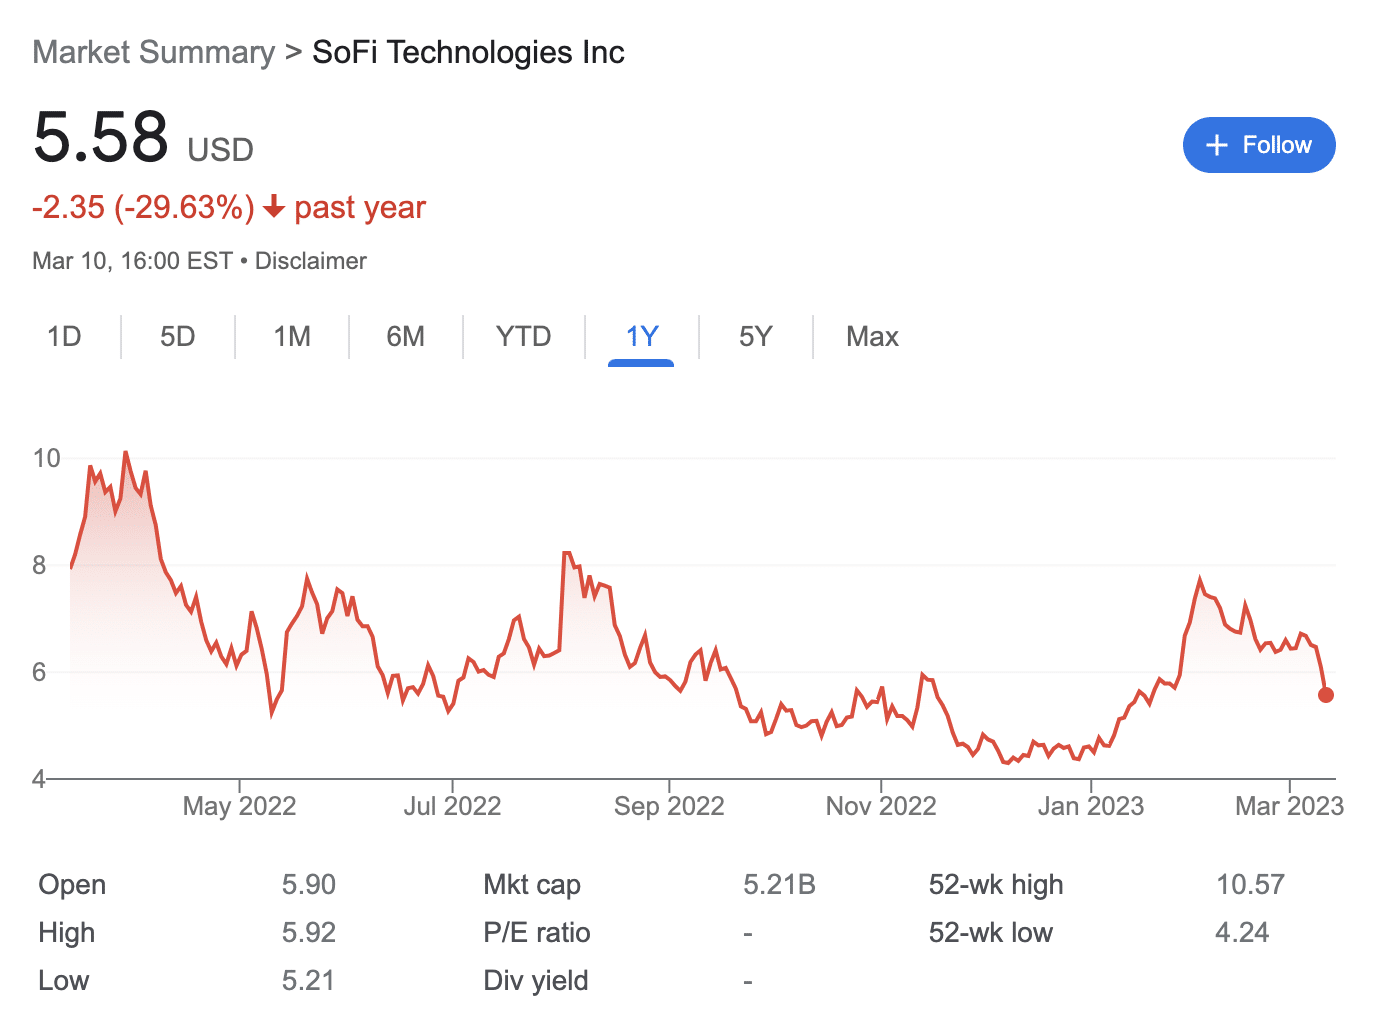1396x1014 pixels.
Task: Choose the 1M chart range
Action: coord(292,336)
